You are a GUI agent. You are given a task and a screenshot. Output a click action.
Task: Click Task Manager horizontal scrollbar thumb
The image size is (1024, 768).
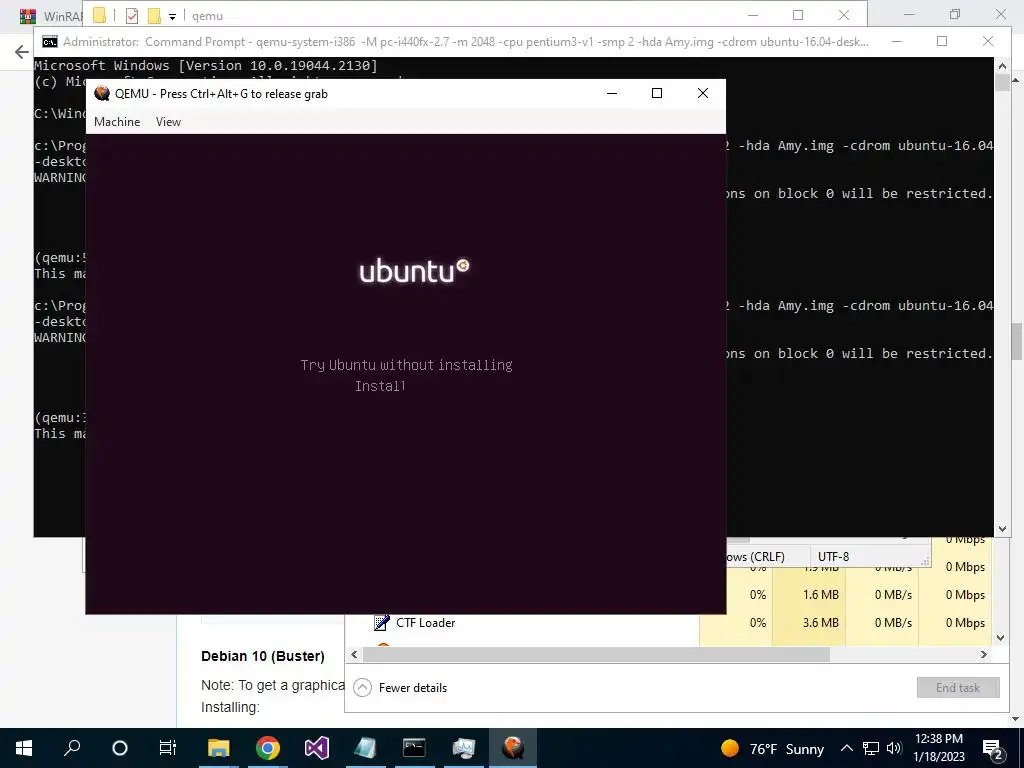pyautogui.click(x=596, y=654)
